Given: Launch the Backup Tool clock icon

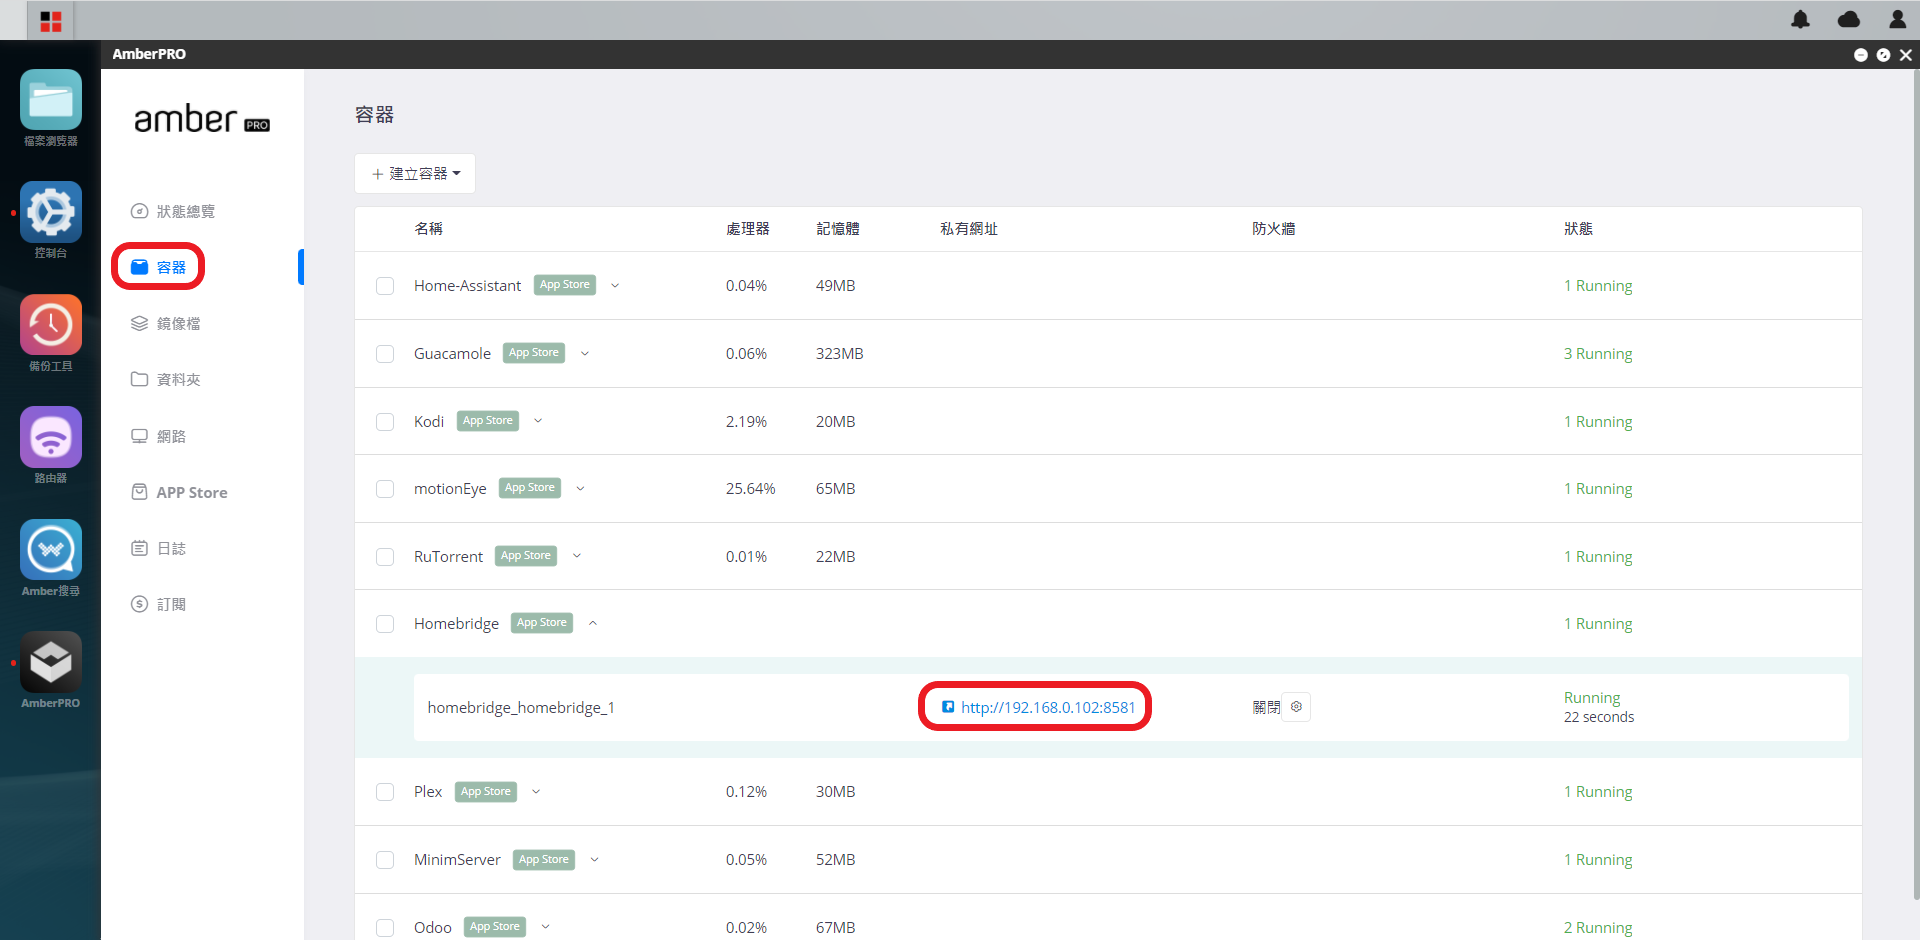Looking at the screenshot, I should click(x=51, y=325).
